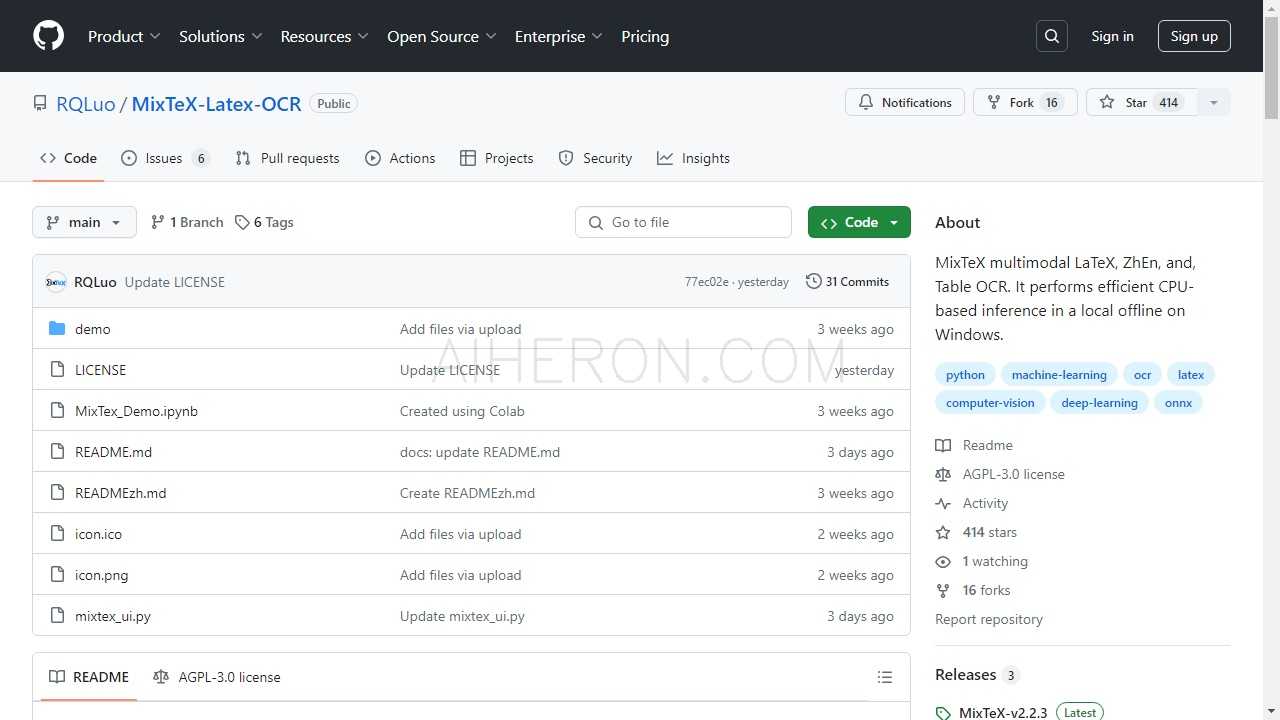Click the LICENSE file icon
Screen dimensions: 1280x720
(x=57, y=370)
